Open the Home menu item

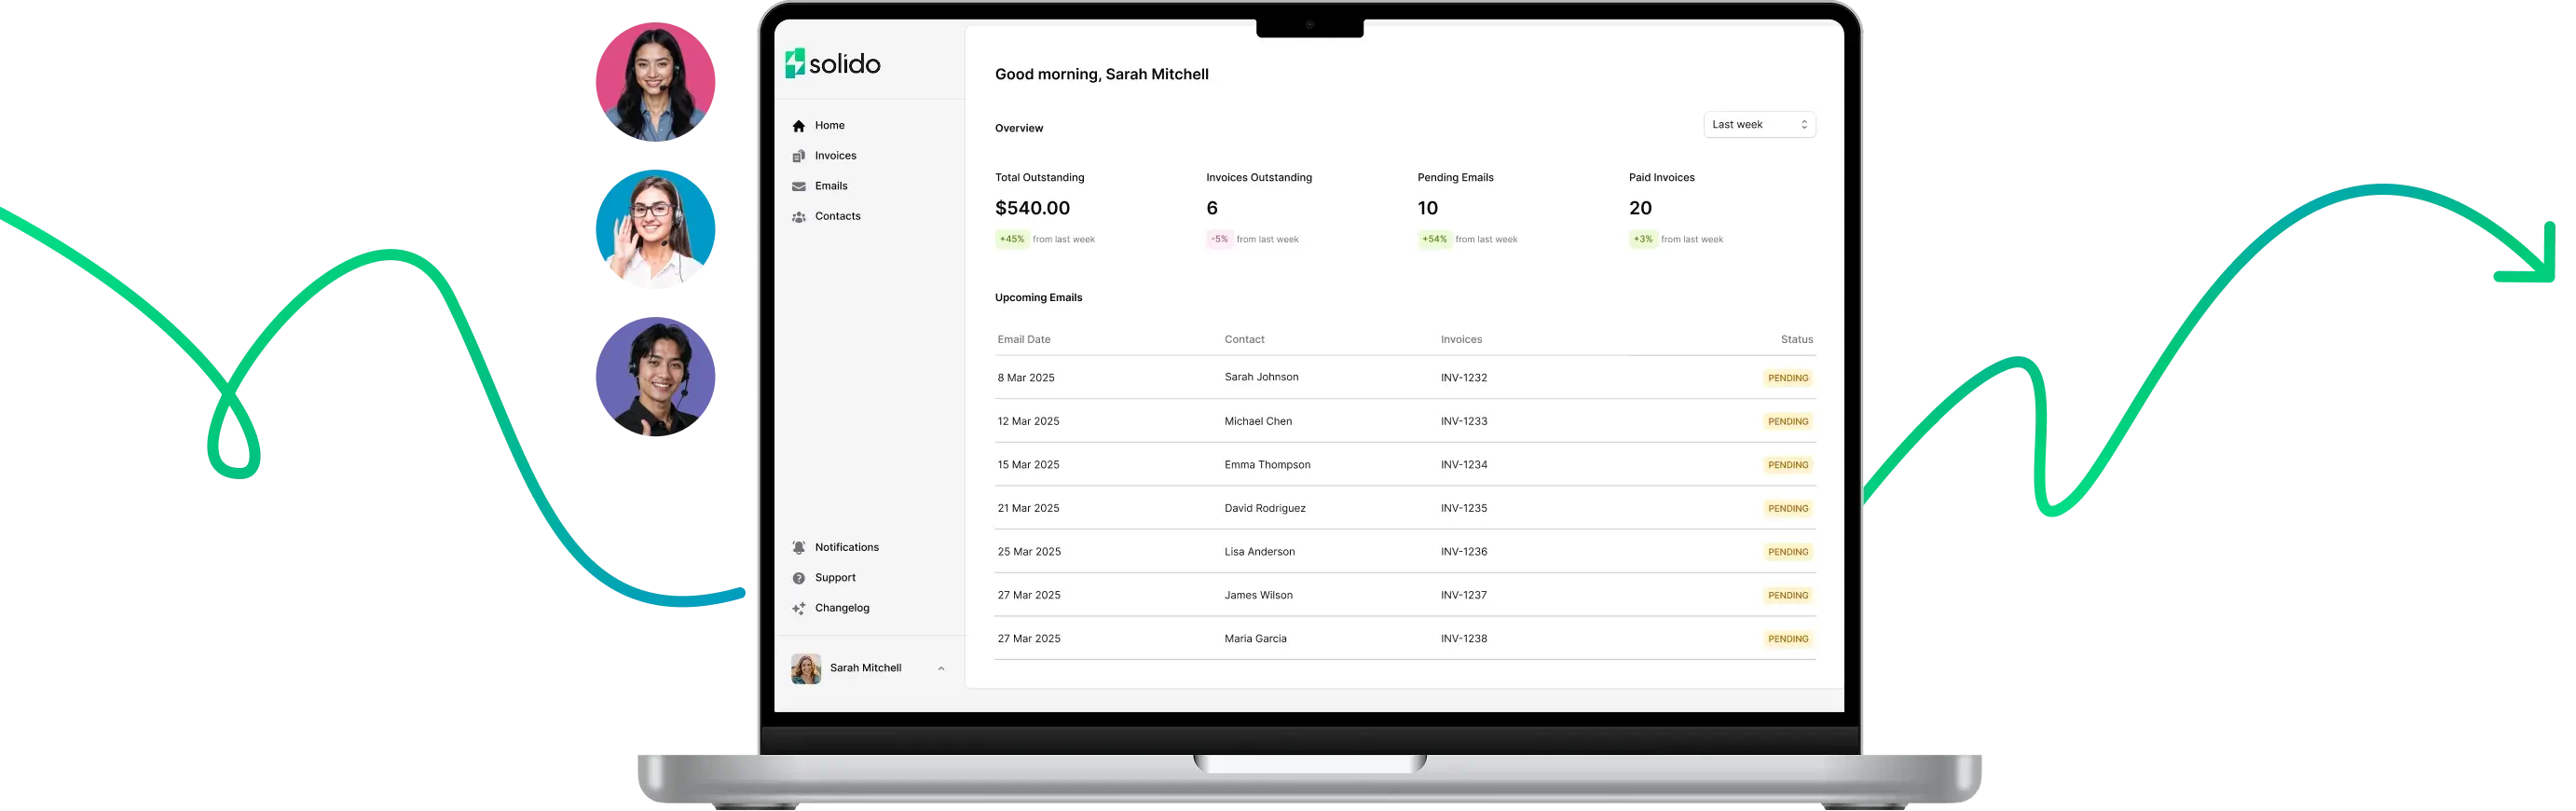point(829,125)
